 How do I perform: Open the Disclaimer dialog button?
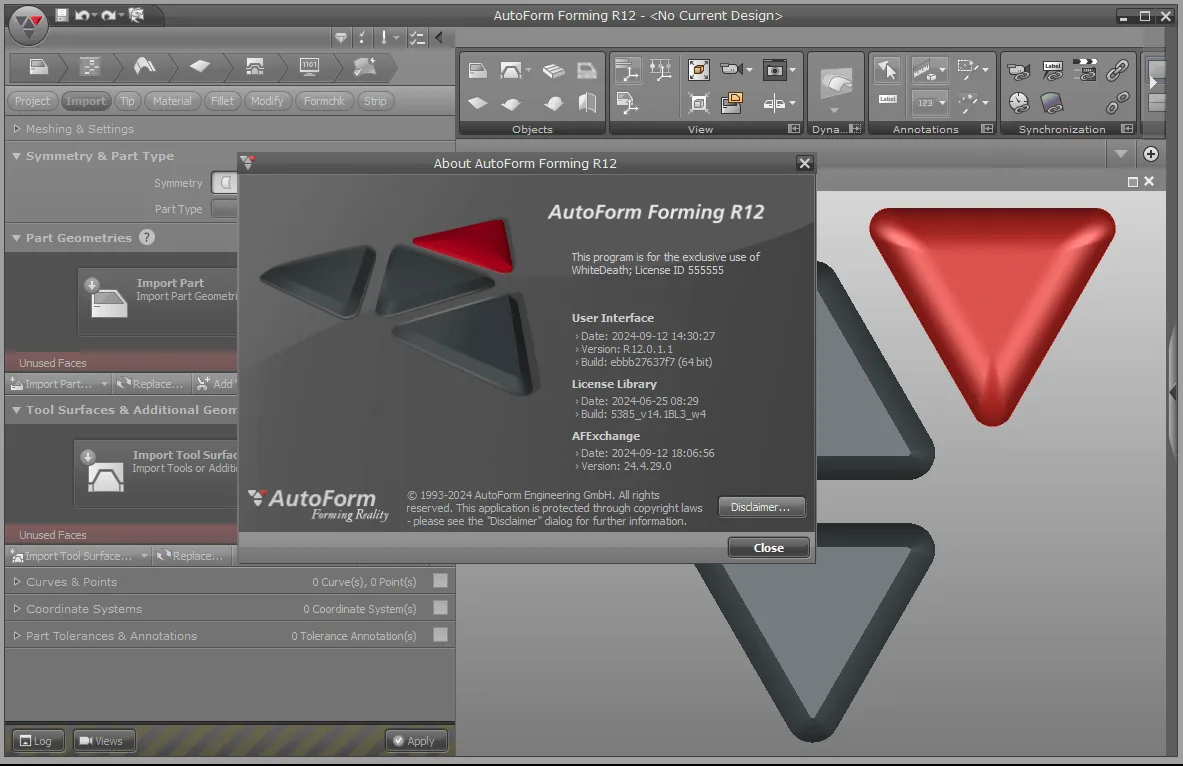(x=761, y=507)
